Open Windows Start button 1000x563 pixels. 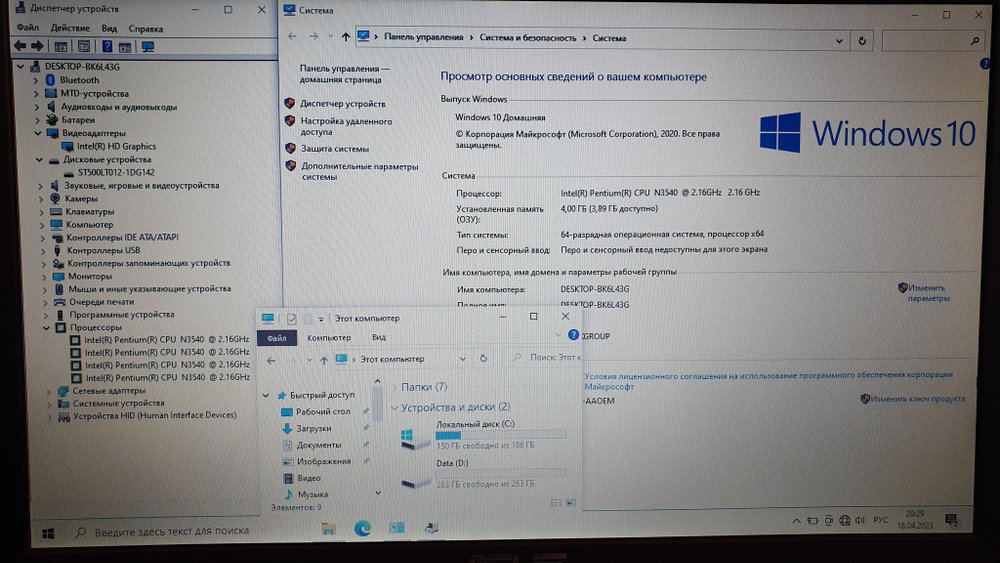point(48,533)
